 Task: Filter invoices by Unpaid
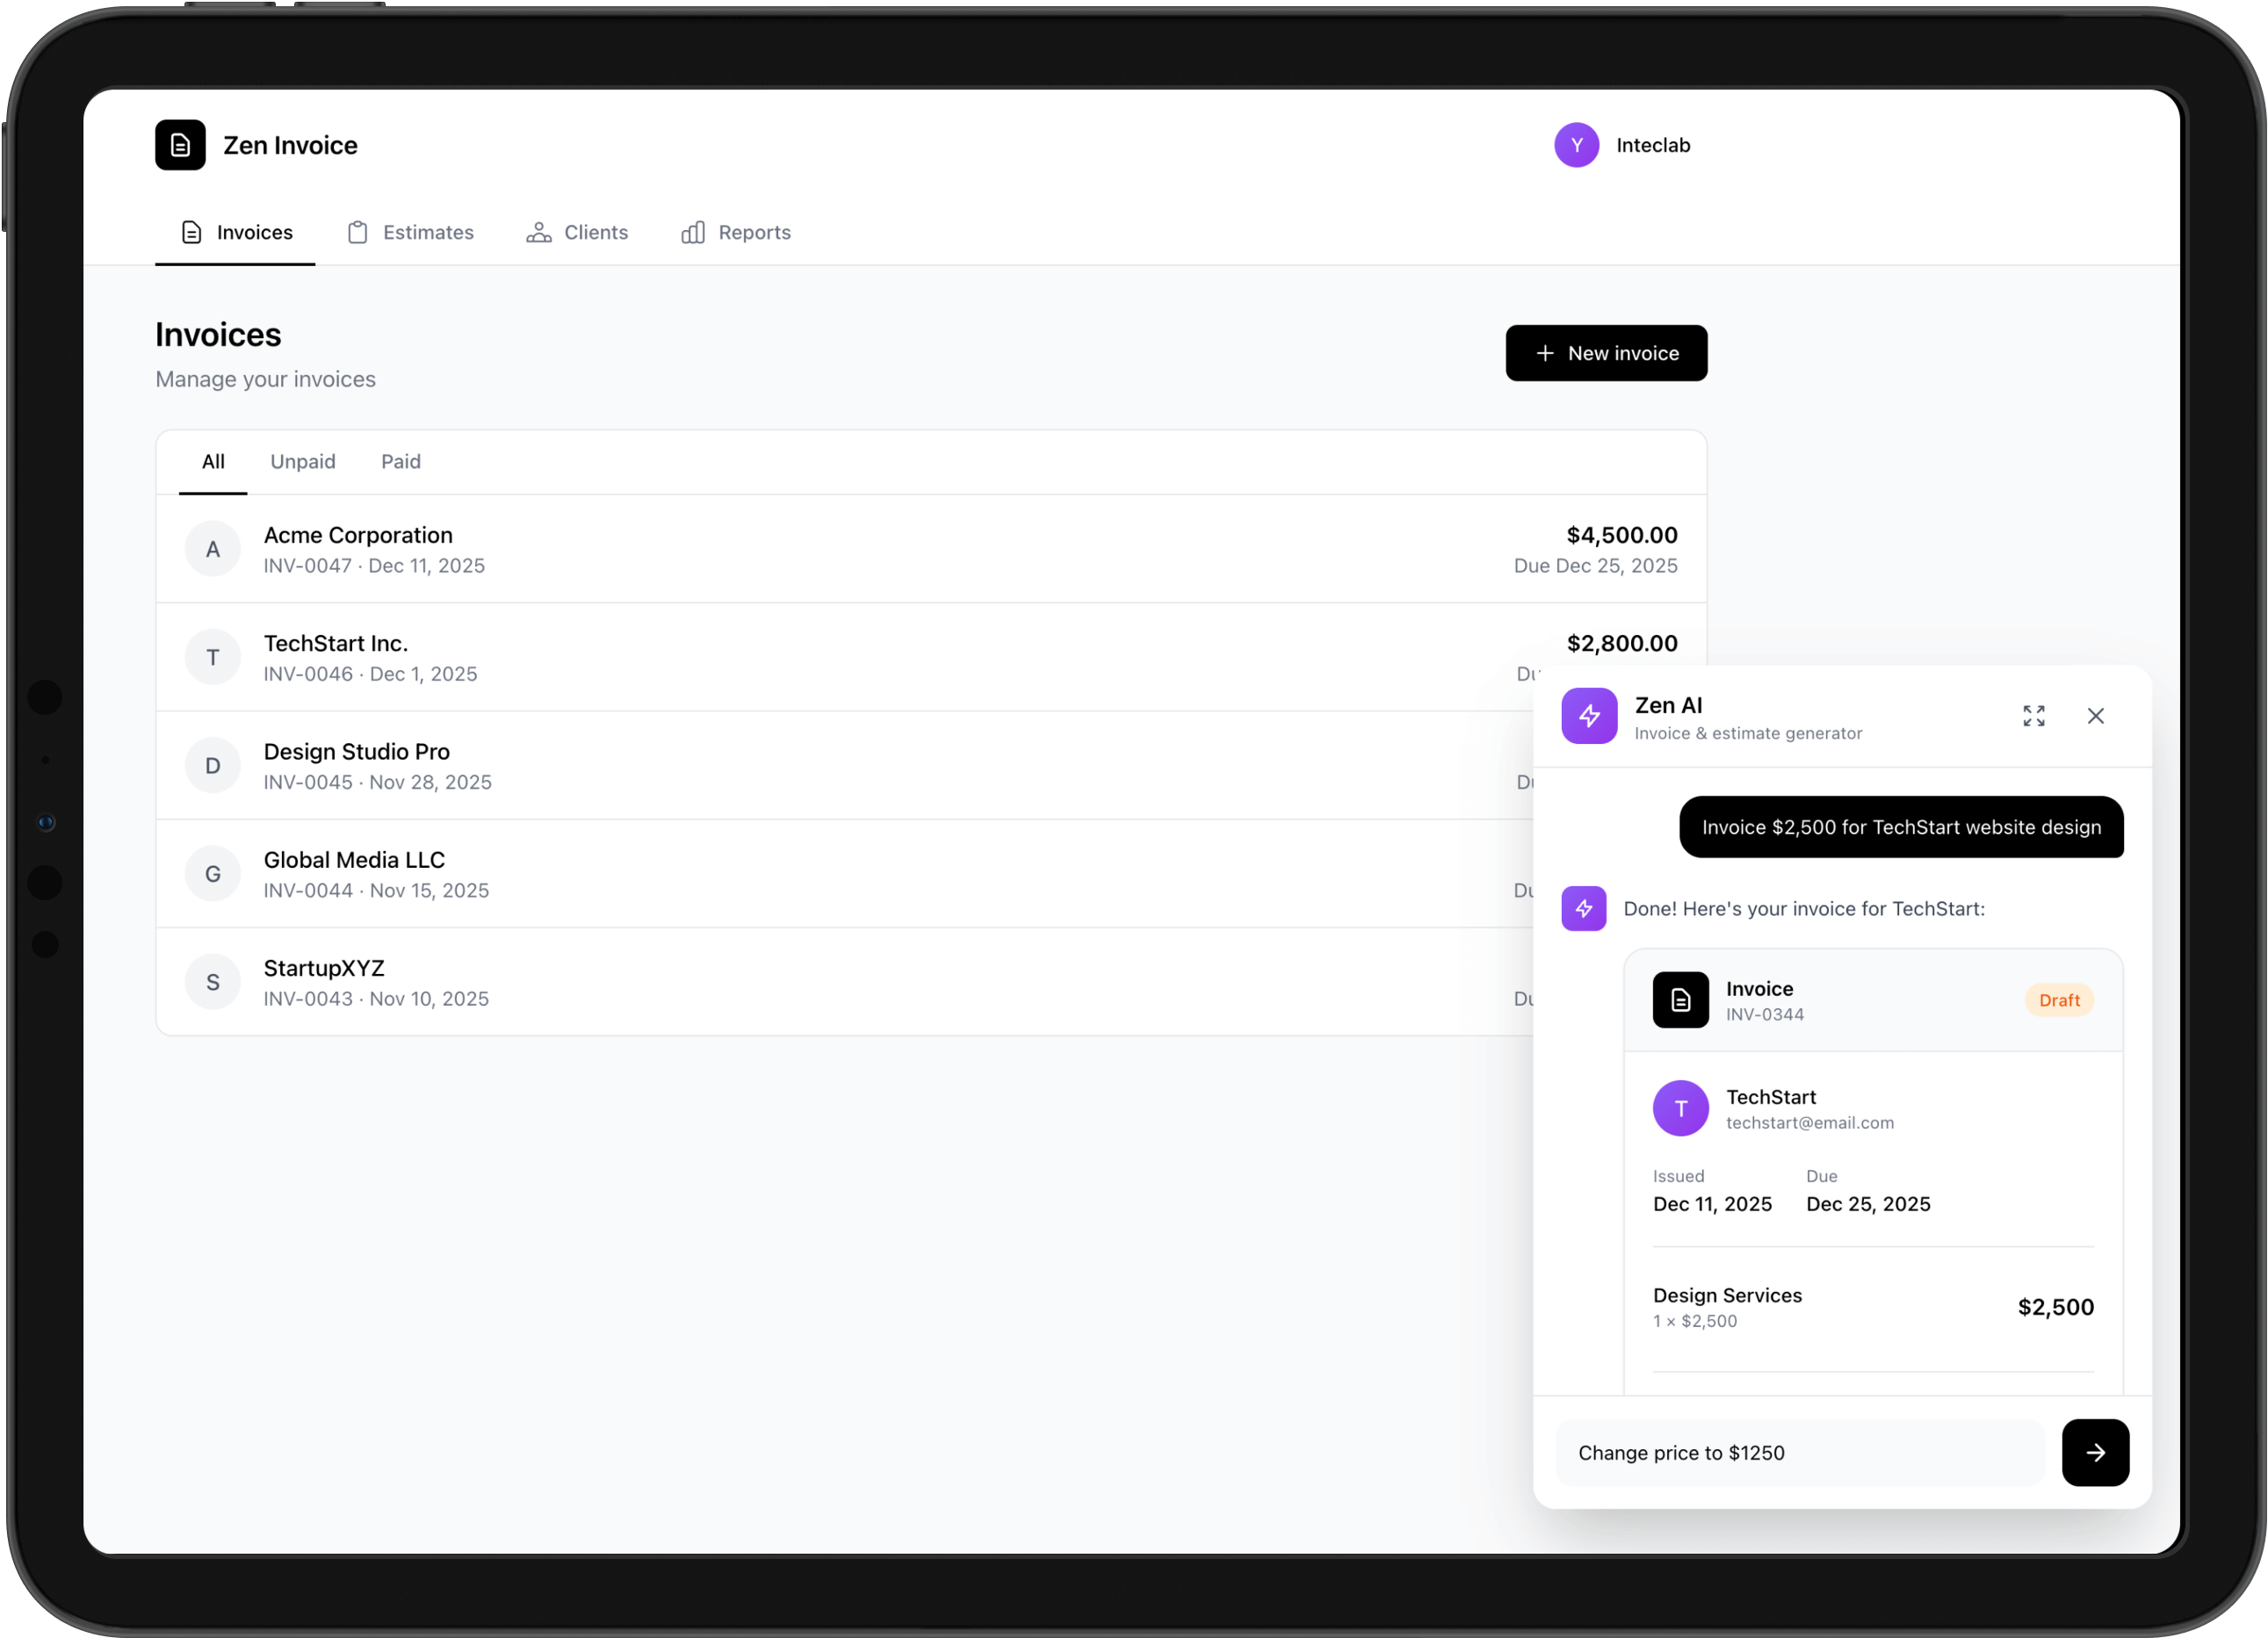[303, 462]
